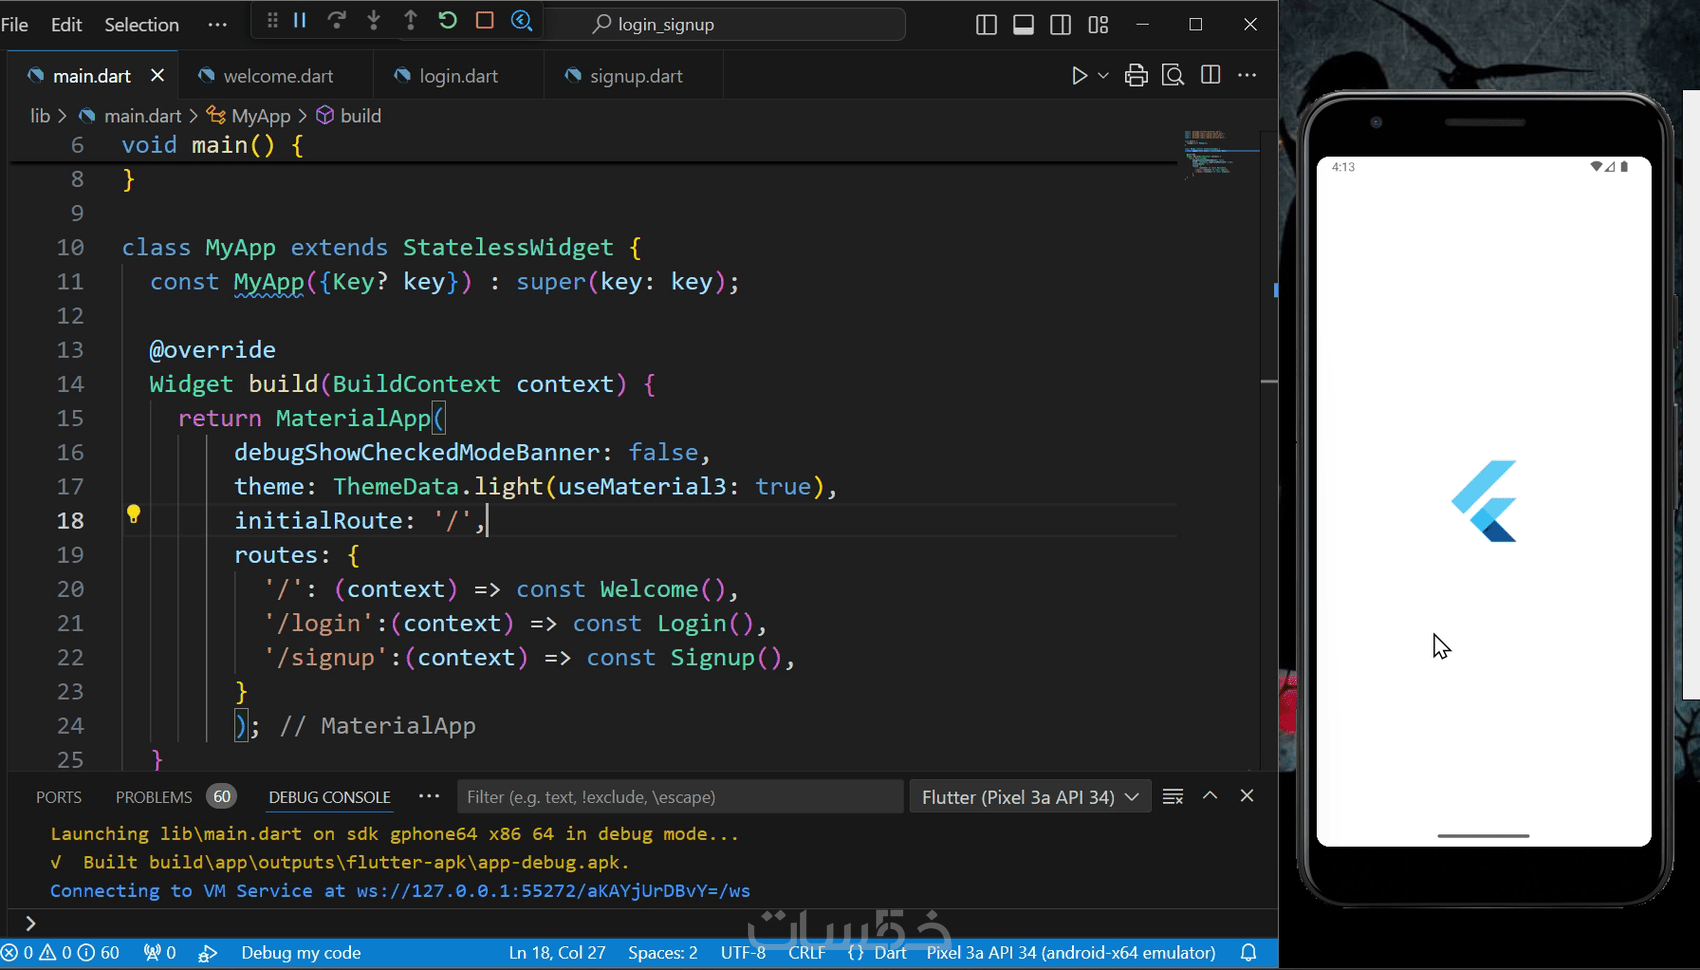Click the Step Out debug arrow
Image resolution: width=1700 pixels, height=970 pixels.
pos(411,21)
